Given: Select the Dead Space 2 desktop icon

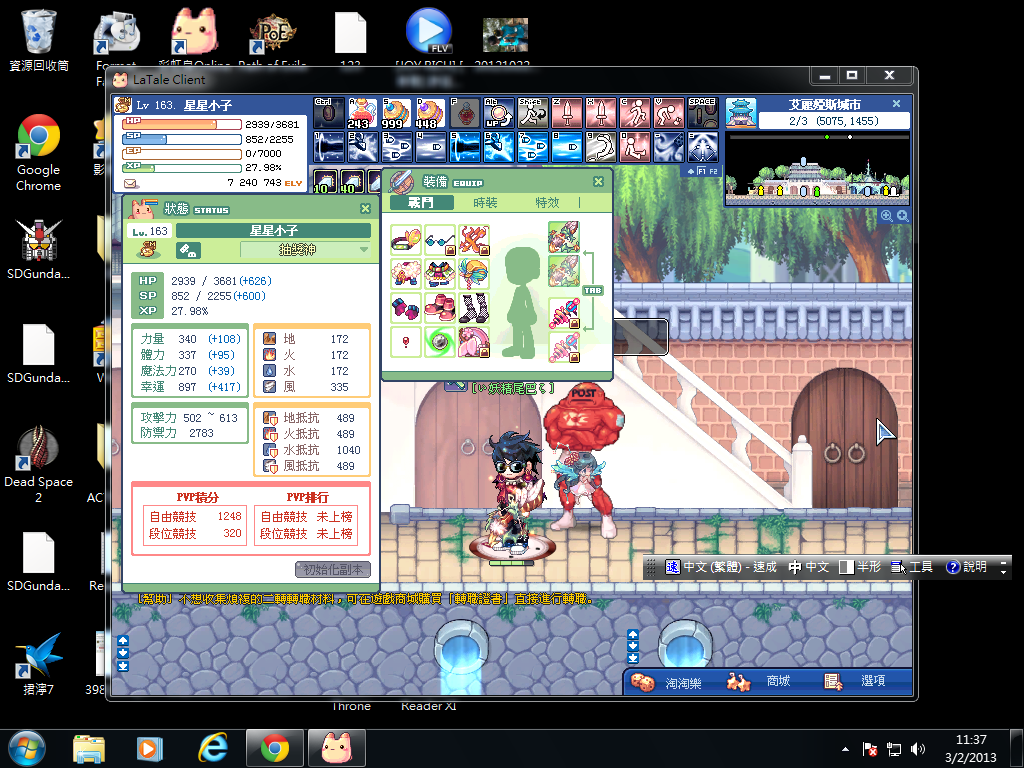Looking at the screenshot, I should point(39,466).
